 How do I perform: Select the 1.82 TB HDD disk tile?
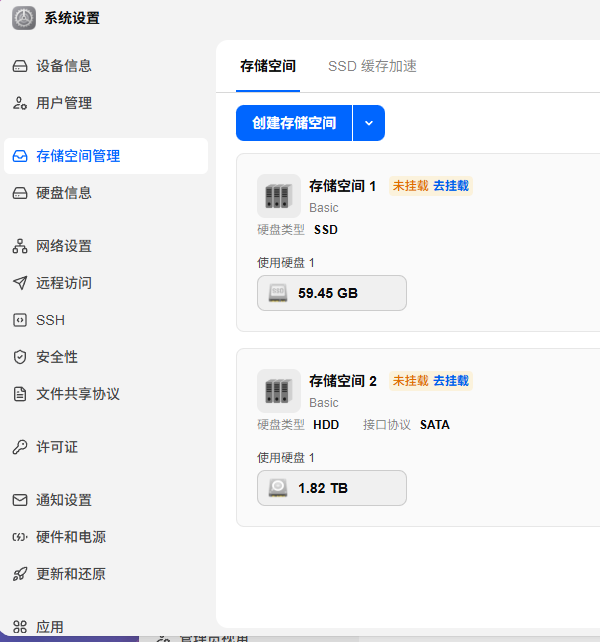[x=332, y=488]
